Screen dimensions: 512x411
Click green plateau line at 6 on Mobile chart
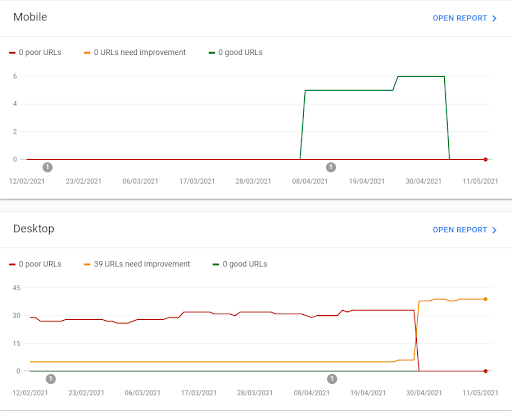click(x=421, y=76)
